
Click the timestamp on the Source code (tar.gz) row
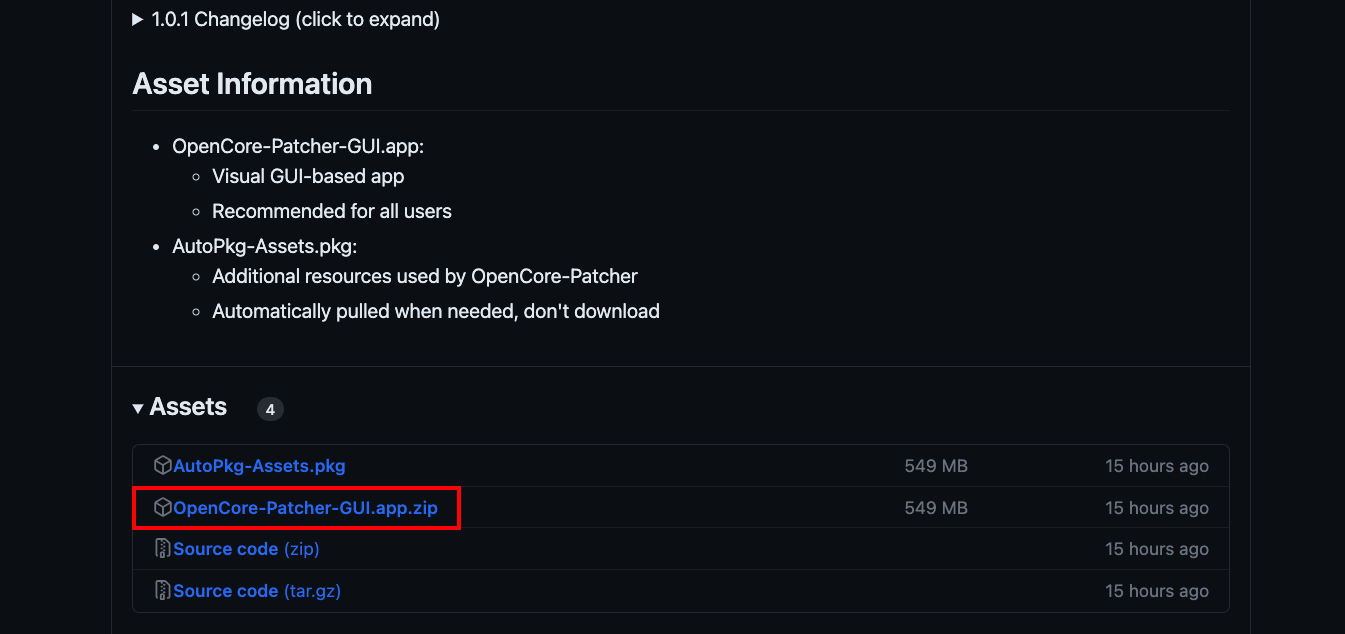[1156, 591]
